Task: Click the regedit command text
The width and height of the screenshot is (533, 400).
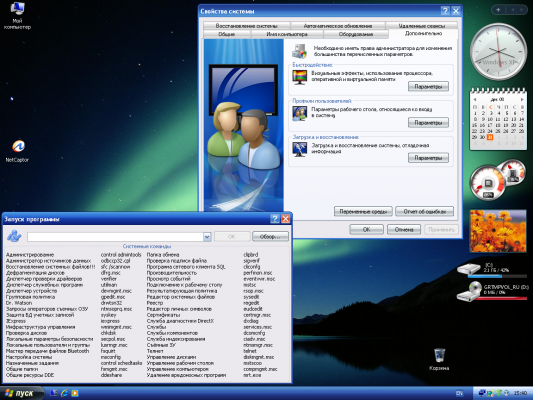Action: (251, 303)
